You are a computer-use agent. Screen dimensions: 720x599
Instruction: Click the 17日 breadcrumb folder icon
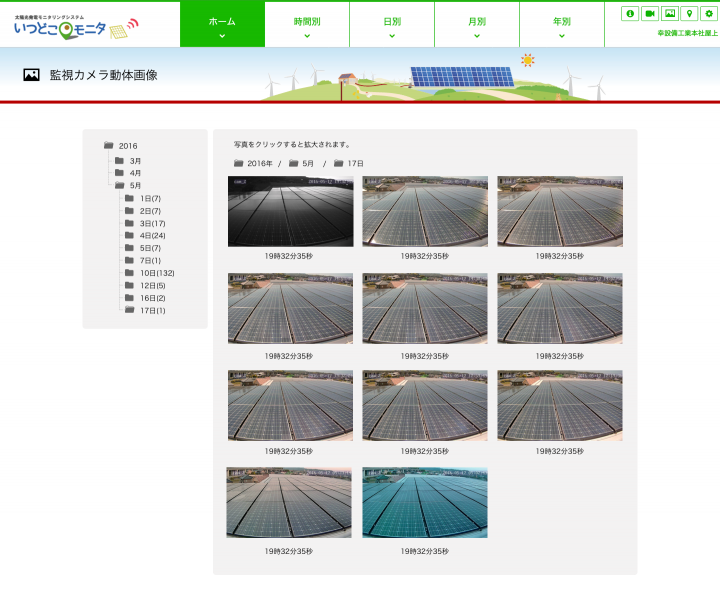click(x=339, y=163)
